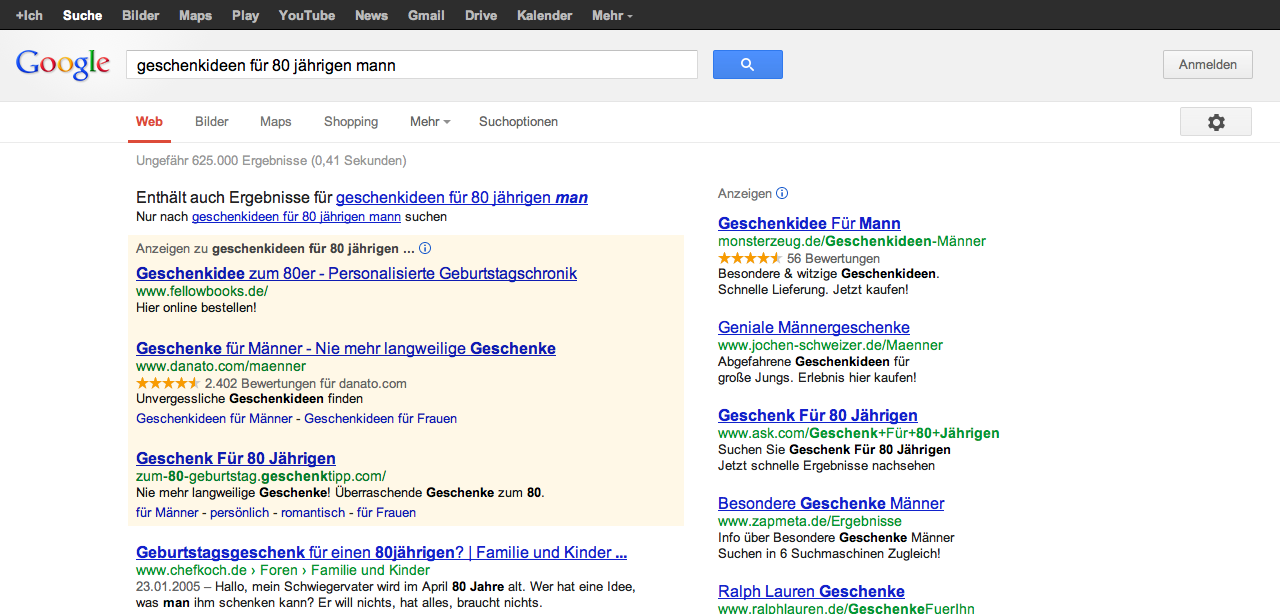Open Geniale Männergeschenke ad link
The width and height of the screenshot is (1280, 614).
(x=813, y=327)
